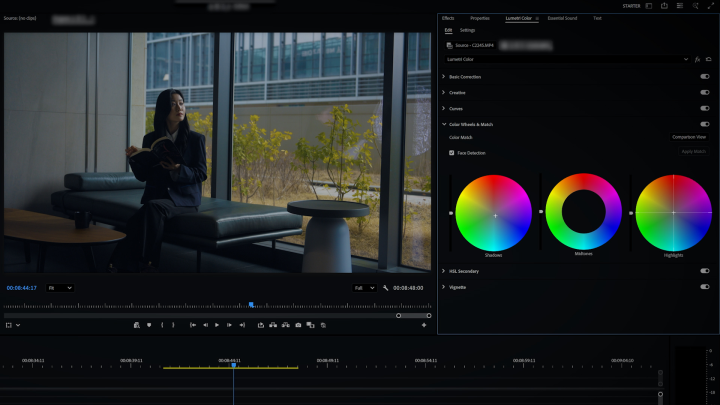Screen dimensions: 720x405
Task: Click the Play button in the Source monitor
Action: tap(217, 325)
